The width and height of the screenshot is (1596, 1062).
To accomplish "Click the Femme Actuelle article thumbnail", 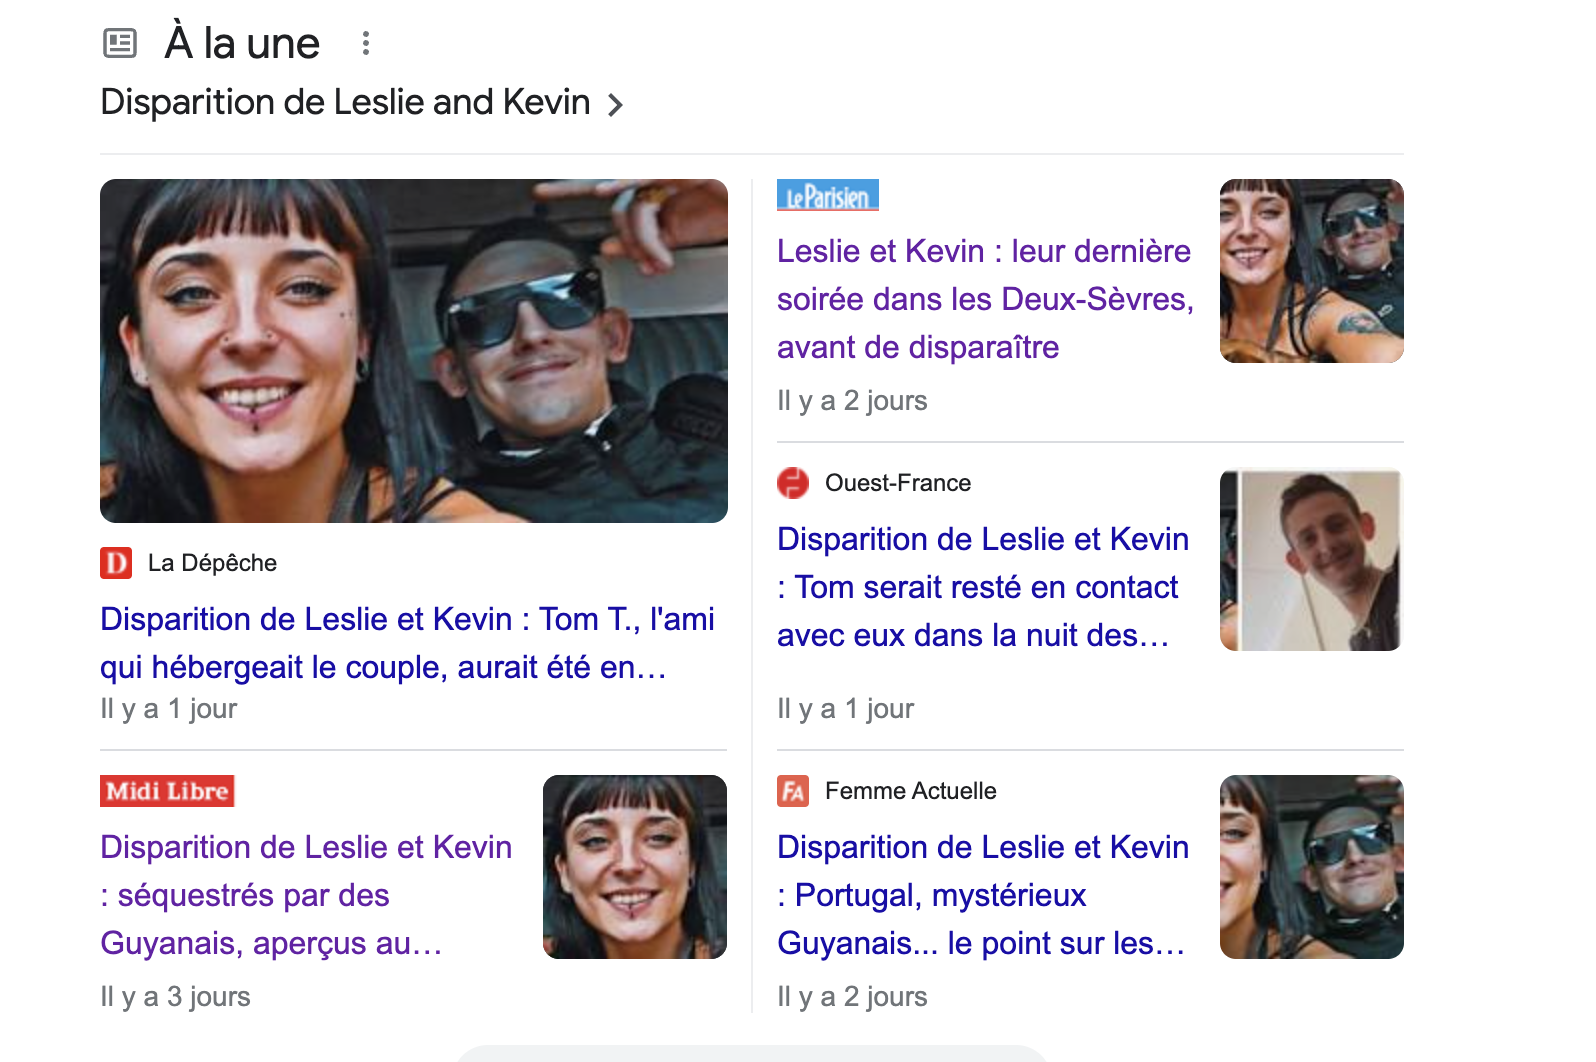I will click(1312, 867).
